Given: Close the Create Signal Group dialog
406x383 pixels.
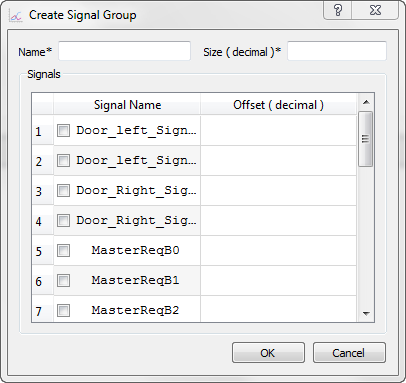Looking at the screenshot, I should tap(375, 10).
